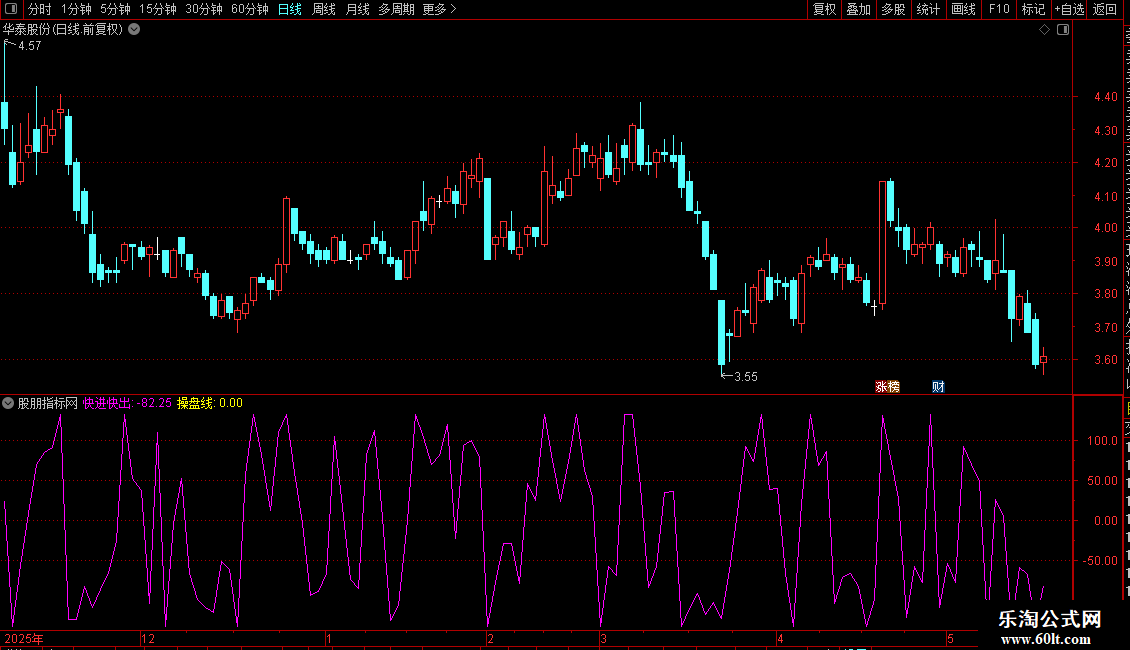Click the 返回 back button
Viewport: 1130px width, 650px height.
[1104, 9]
